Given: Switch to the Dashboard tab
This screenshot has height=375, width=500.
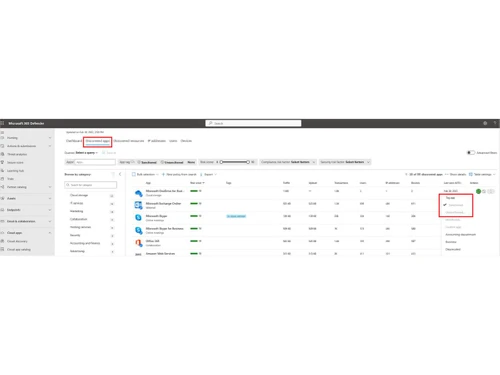Looking at the screenshot, I should (74, 141).
